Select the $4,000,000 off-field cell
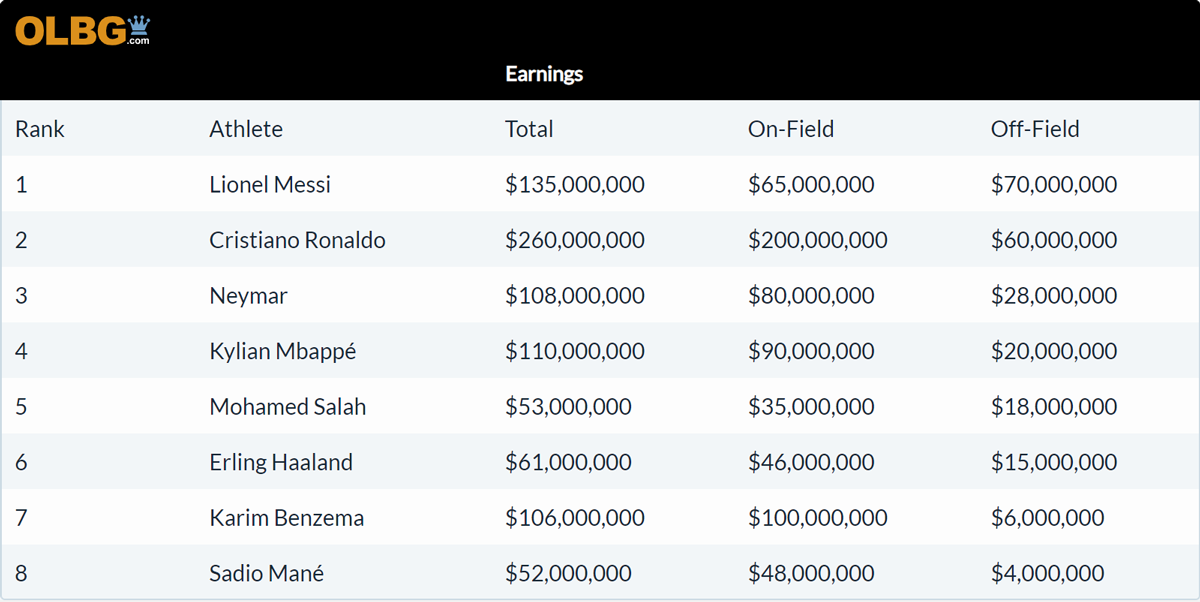This screenshot has height=602, width=1200. [1048, 574]
